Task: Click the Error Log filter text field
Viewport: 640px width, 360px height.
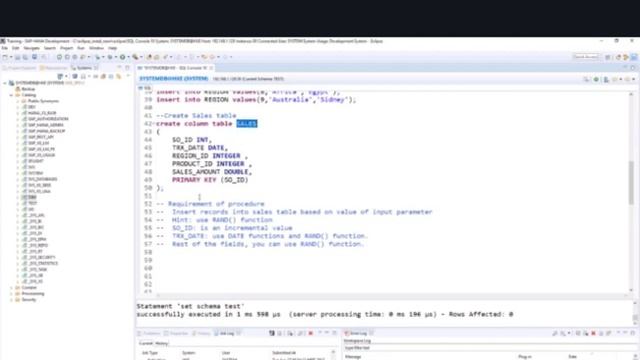Action: [x=488, y=348]
